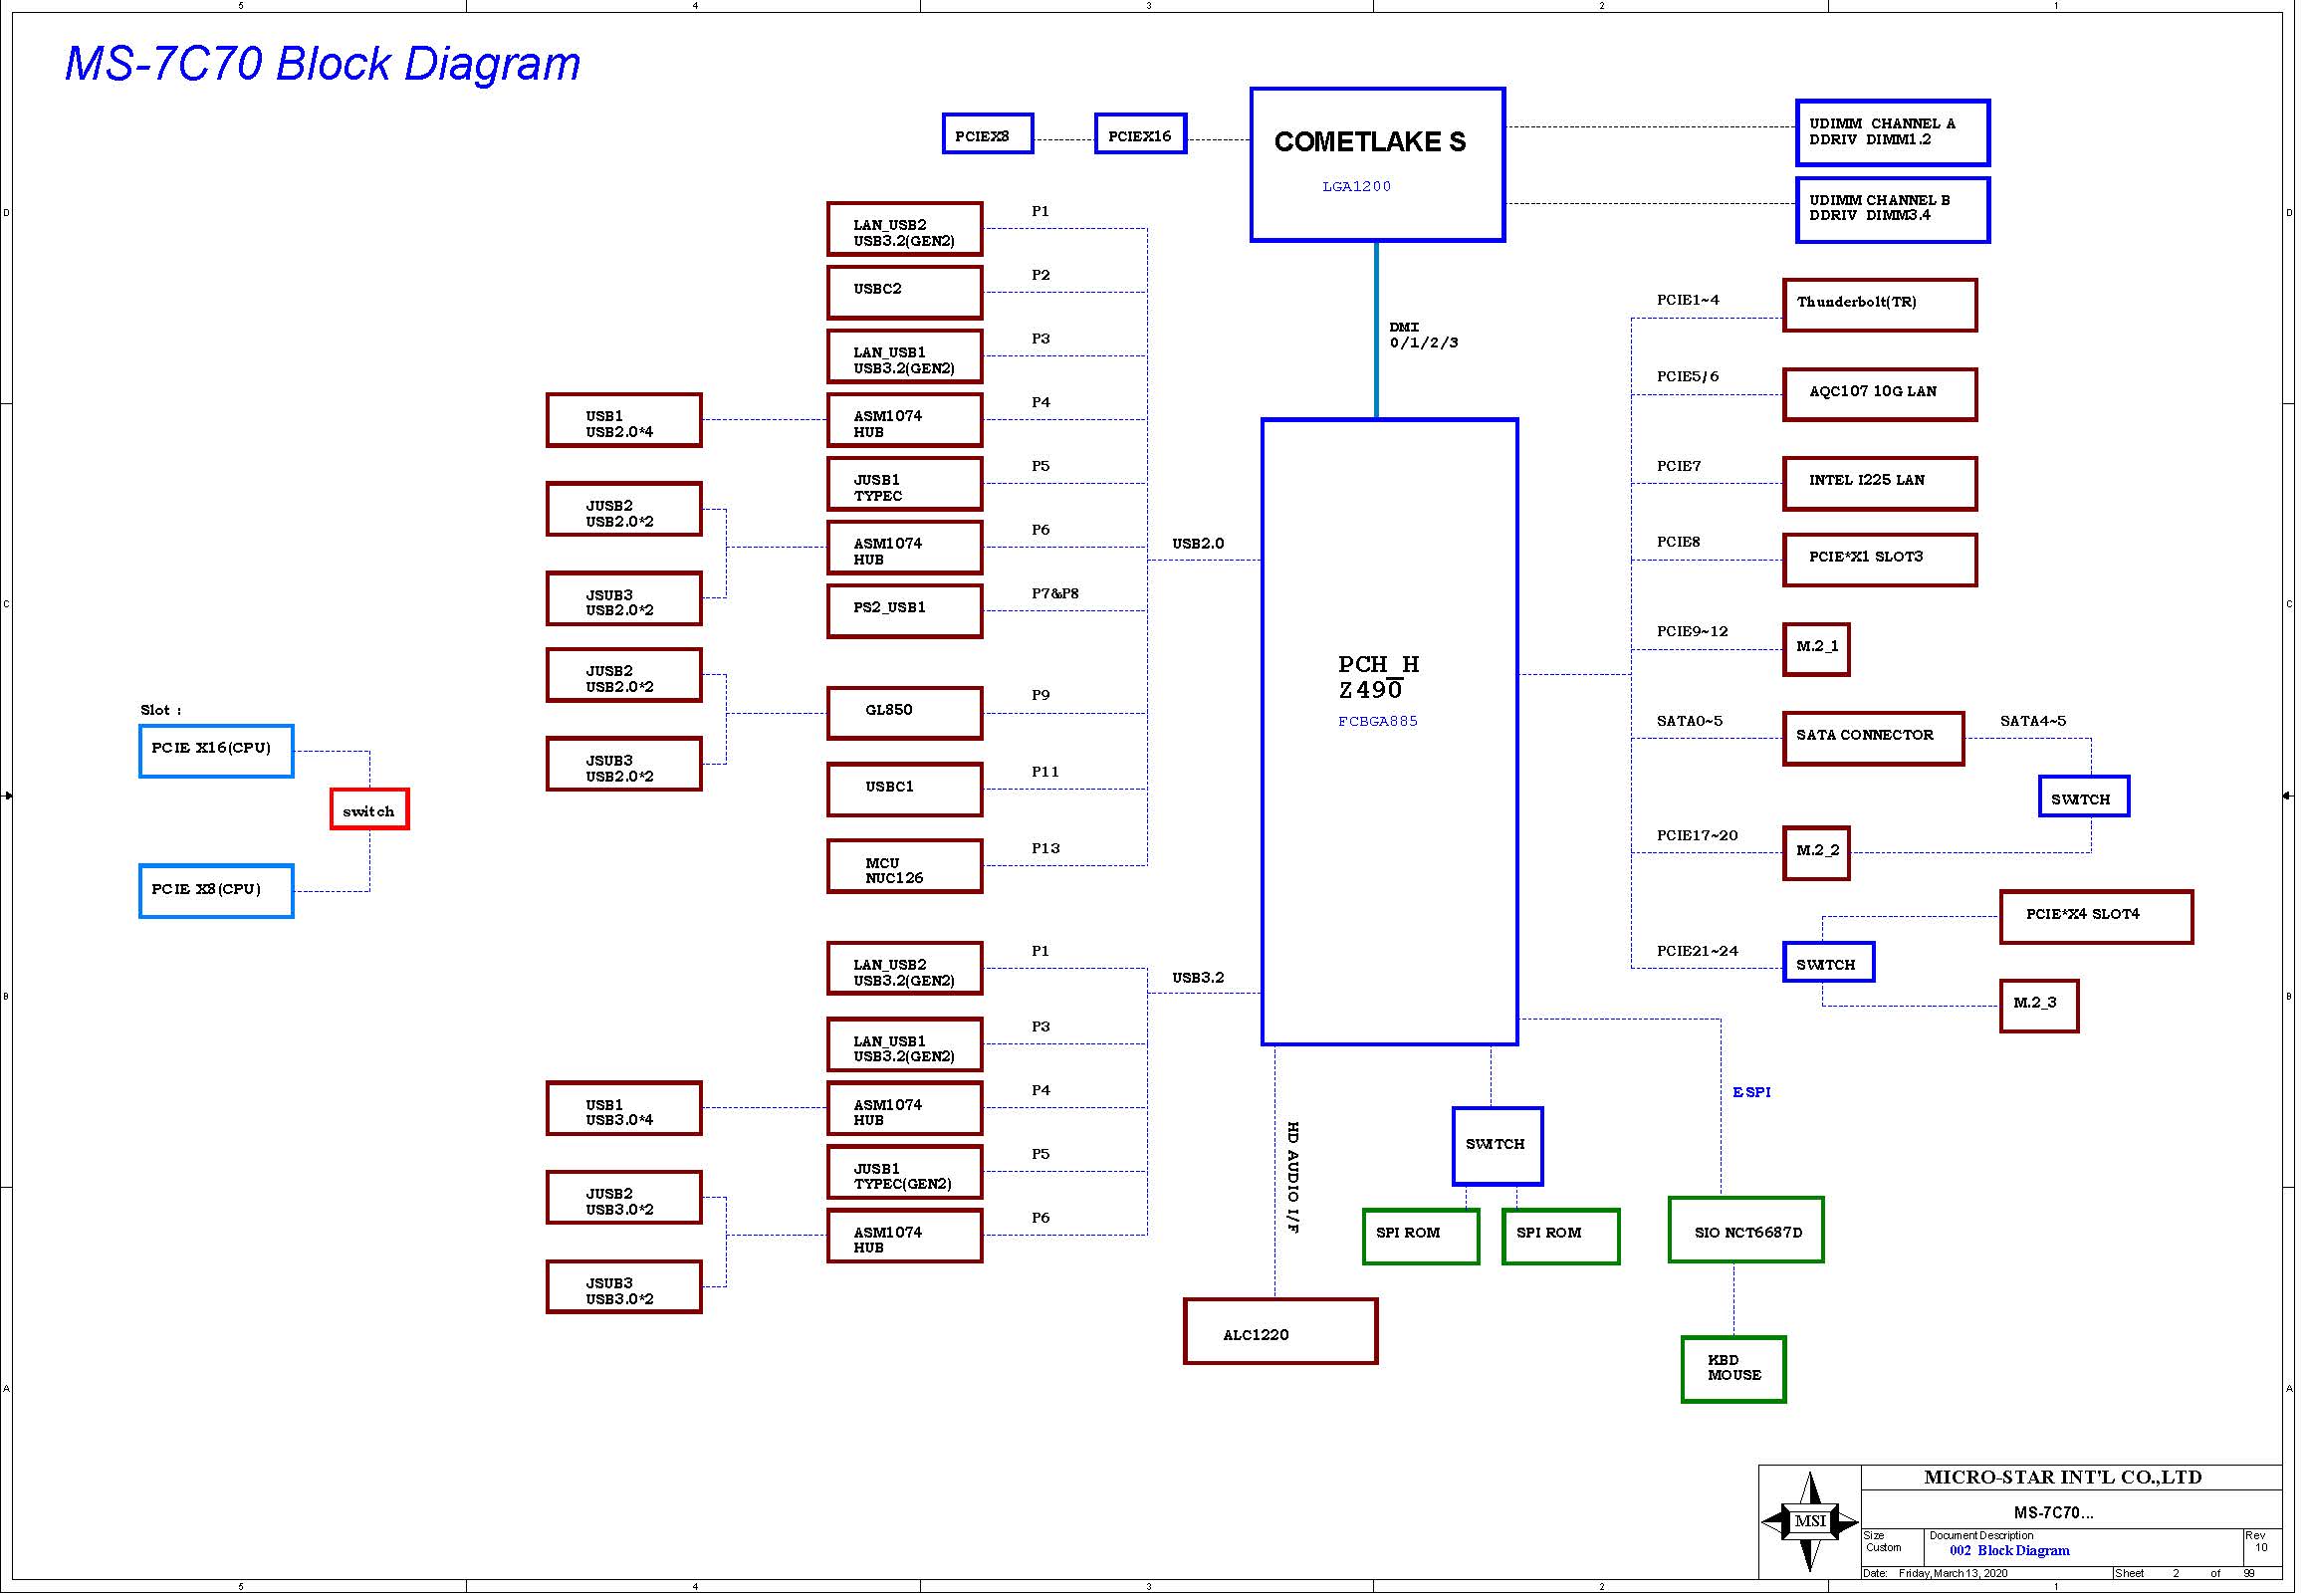This screenshot has width=2307, height=1596.
Task: Select the MCU NUC126 block
Action: [x=904, y=866]
